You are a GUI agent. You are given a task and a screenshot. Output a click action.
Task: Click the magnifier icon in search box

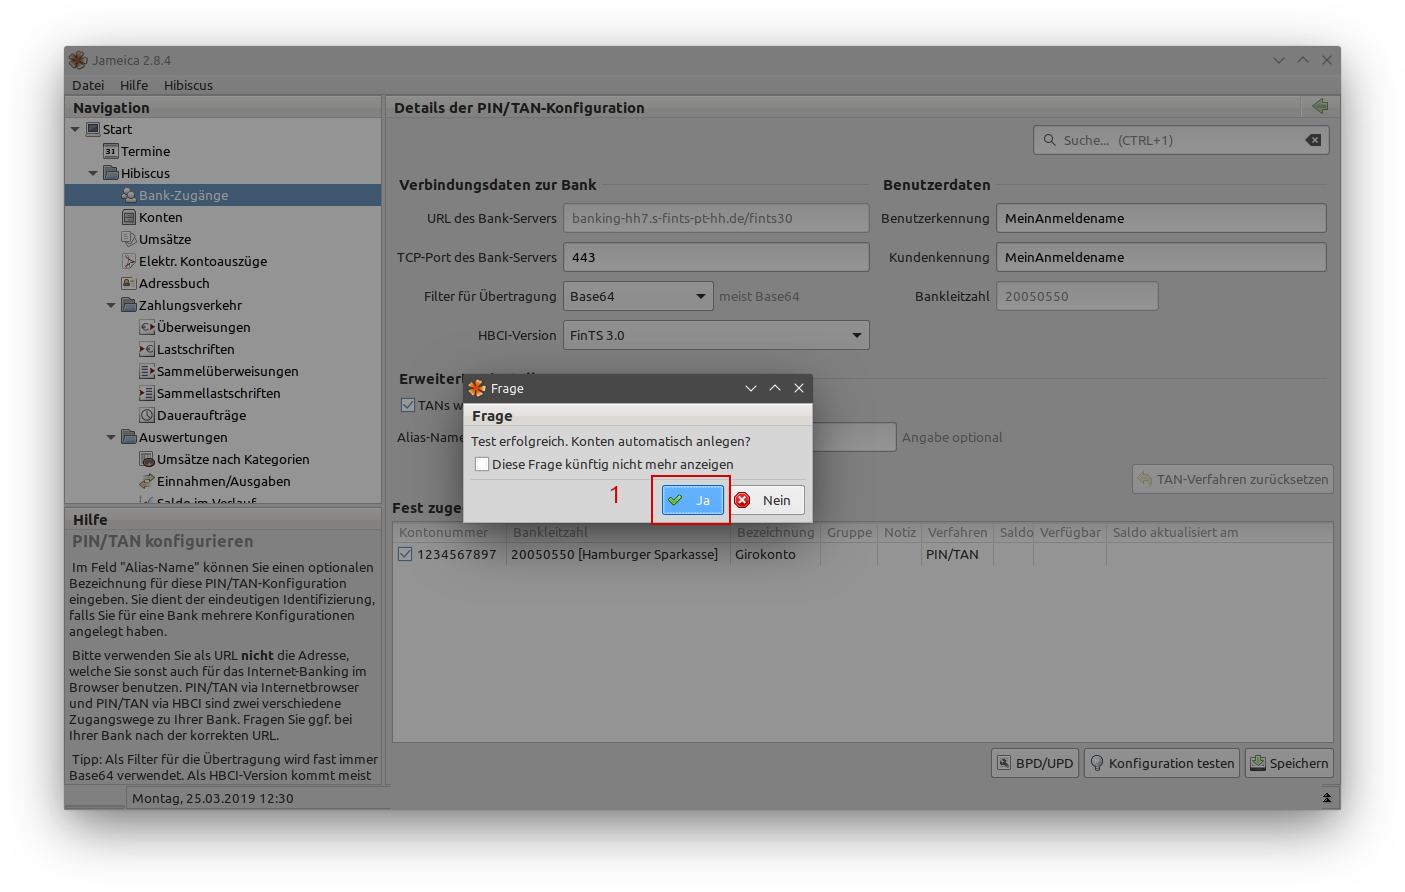click(x=1049, y=140)
